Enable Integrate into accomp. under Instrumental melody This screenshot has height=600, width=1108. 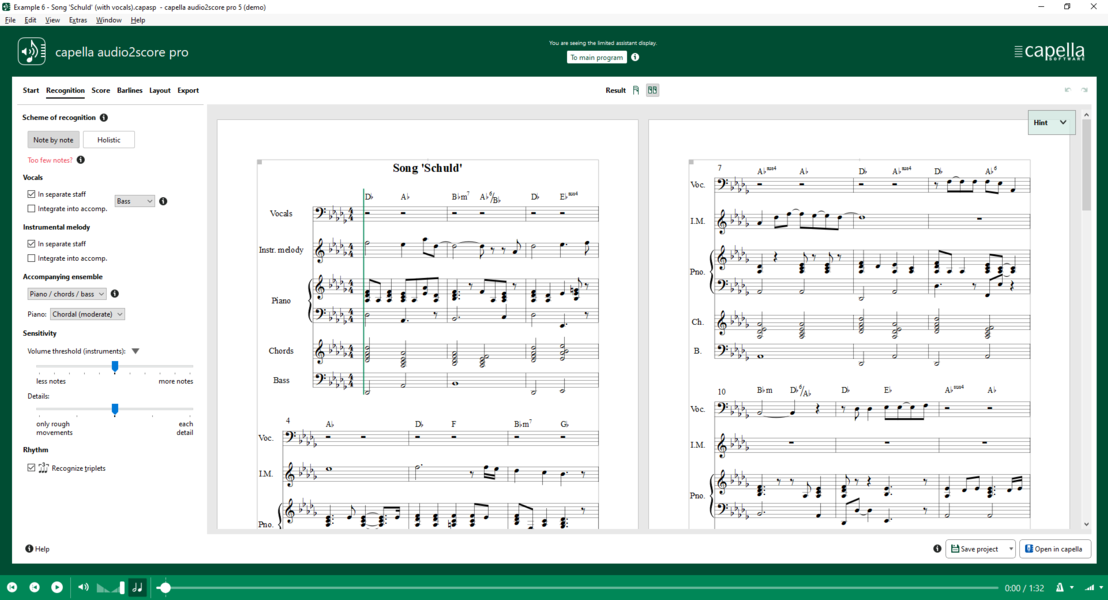coord(31,258)
